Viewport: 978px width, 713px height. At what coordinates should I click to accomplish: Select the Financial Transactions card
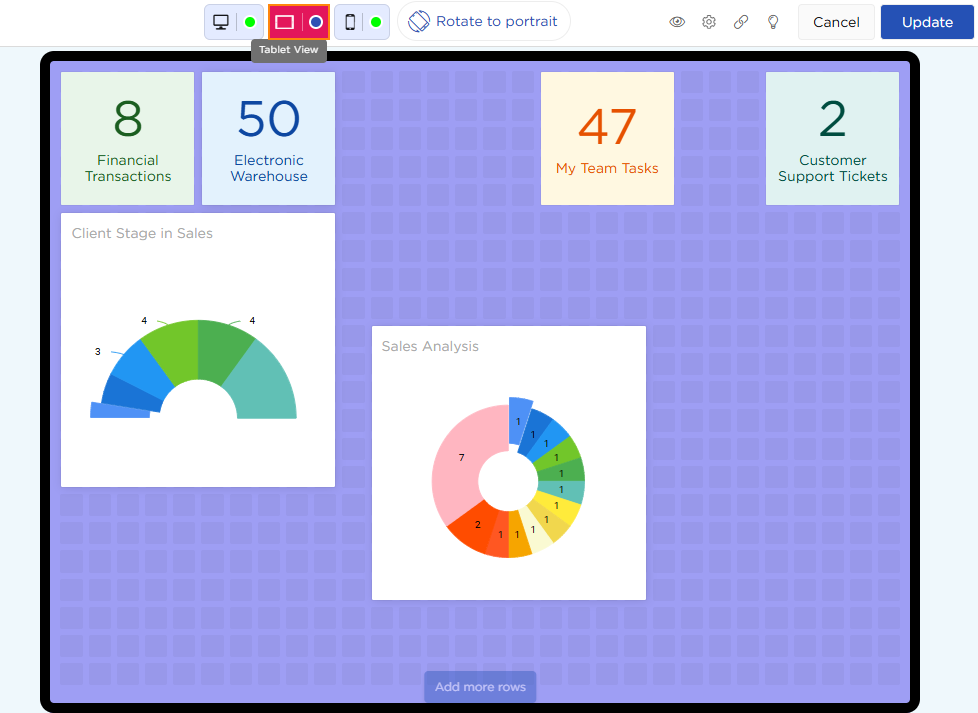128,138
